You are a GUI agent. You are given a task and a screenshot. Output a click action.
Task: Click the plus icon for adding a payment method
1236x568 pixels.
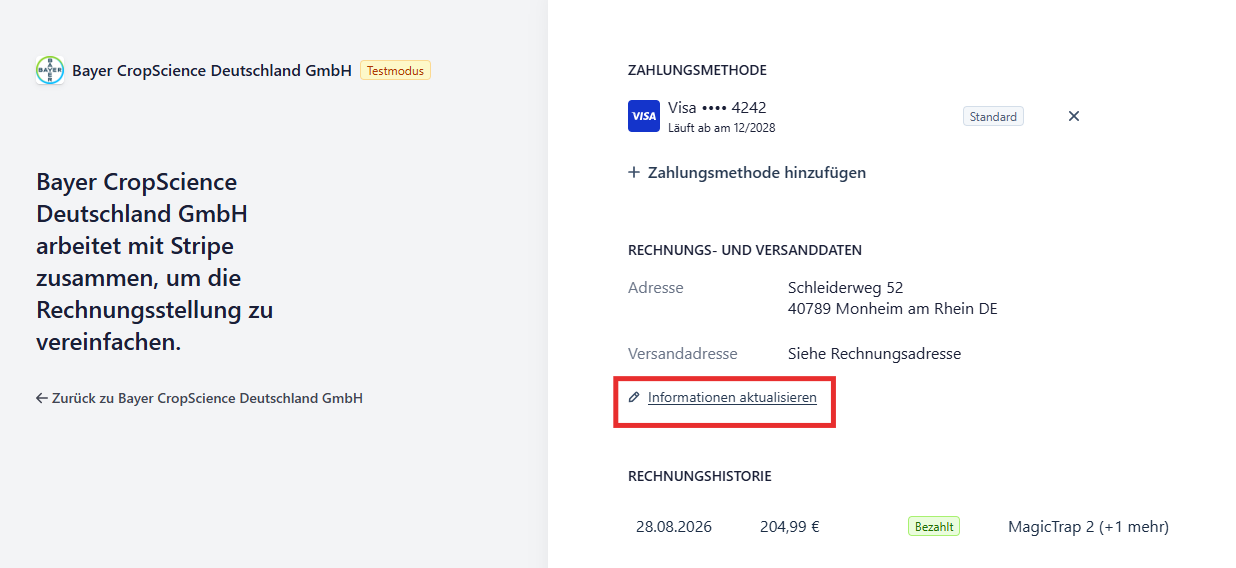(x=634, y=172)
